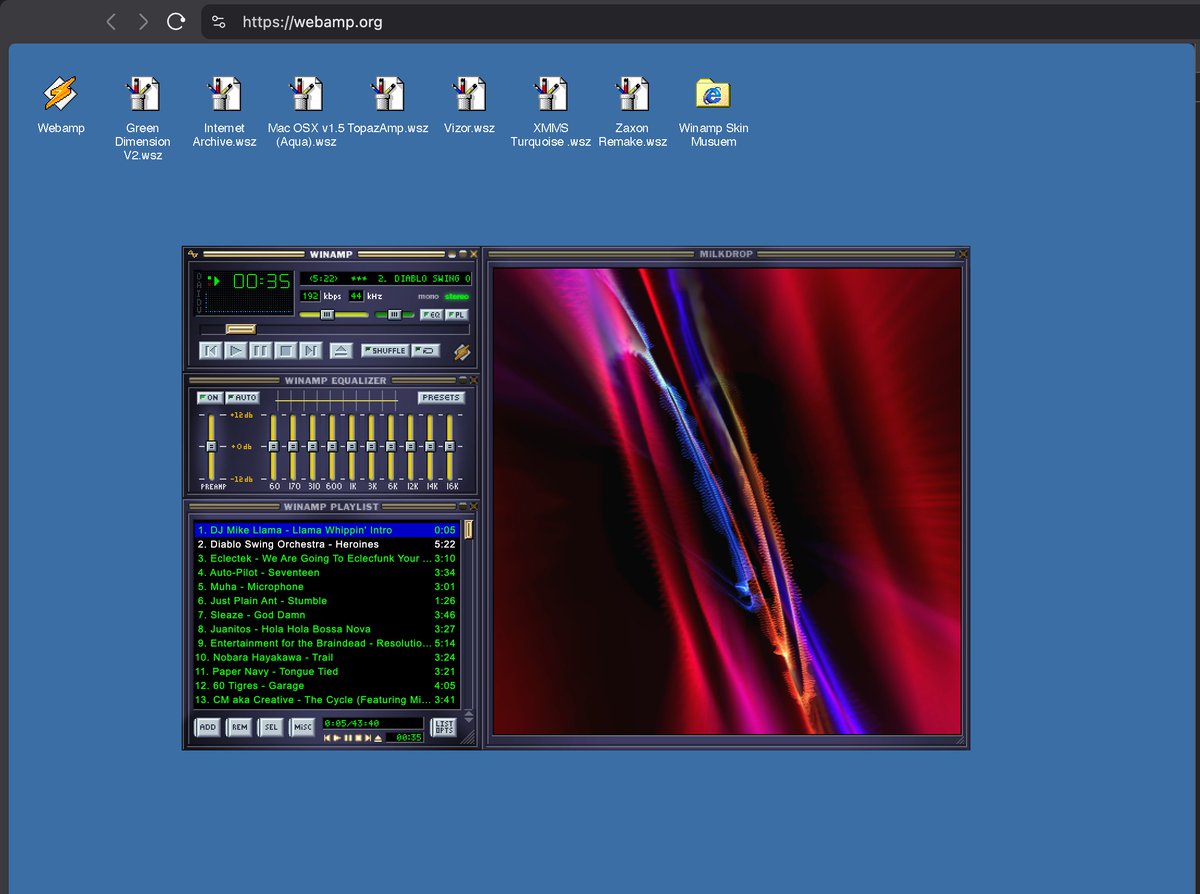Viewport: 1200px width, 894px height.
Task: Select track 12. 60 Tigres - Garage
Action: [x=326, y=686]
